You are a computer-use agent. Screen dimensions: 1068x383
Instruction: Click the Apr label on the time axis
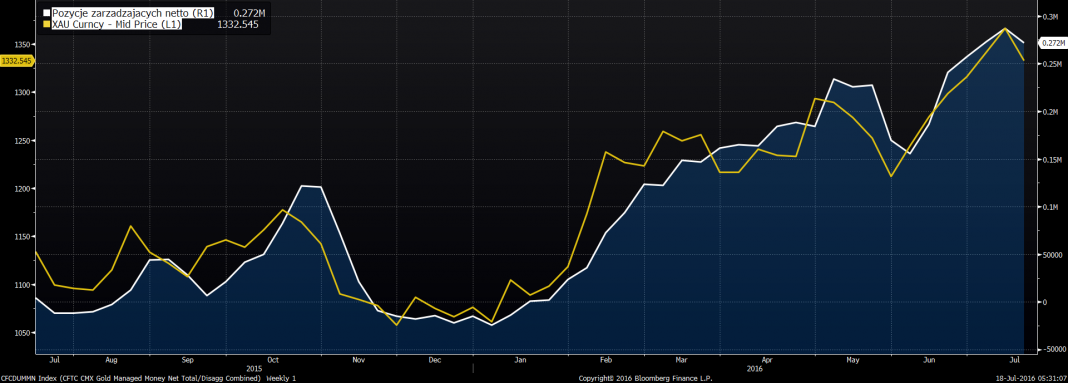point(768,359)
